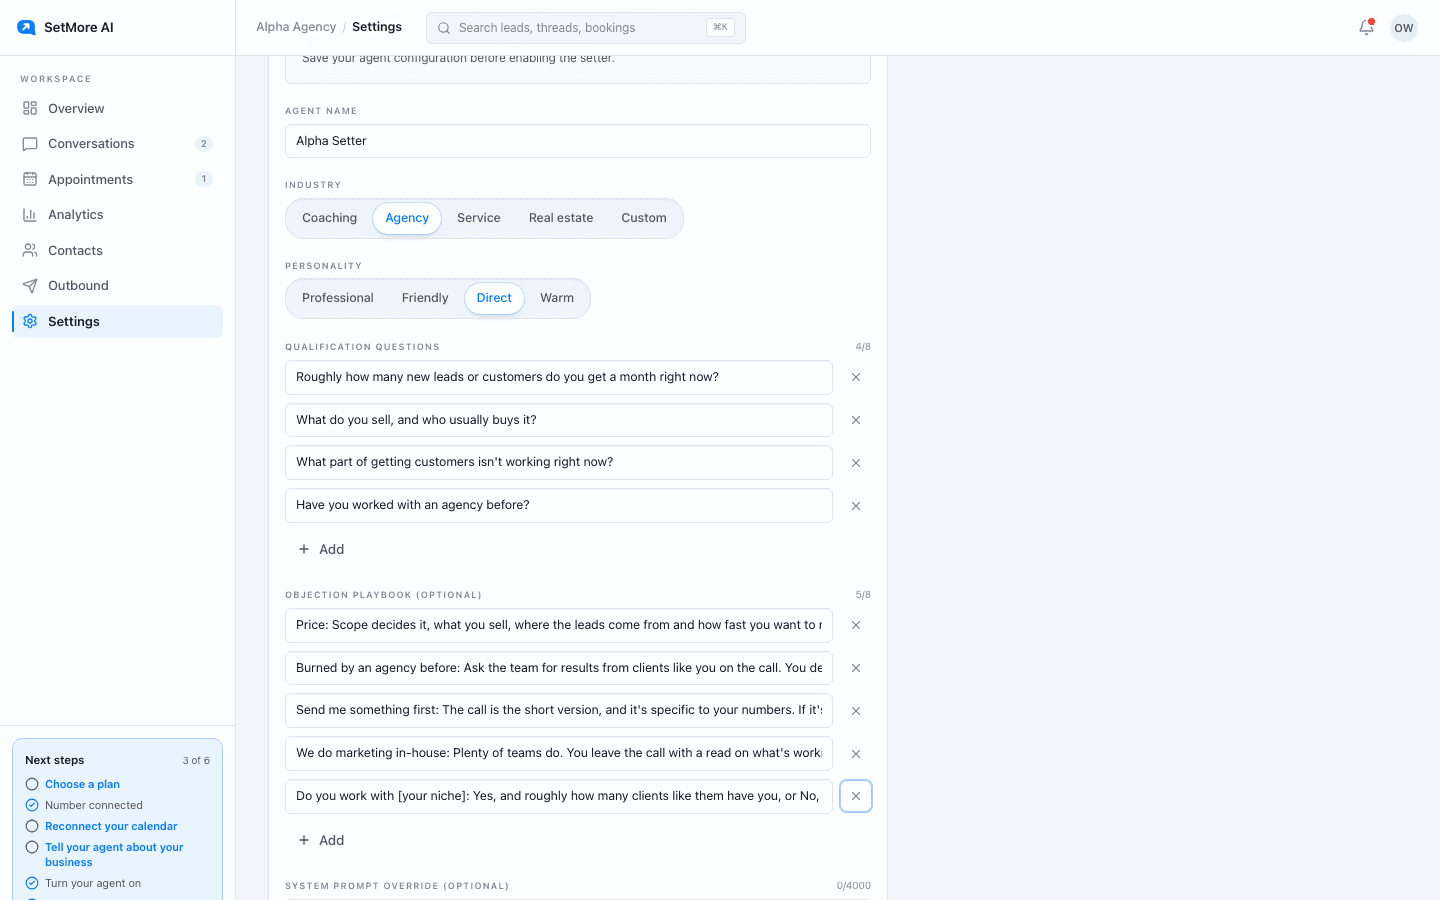Select the Service industry option
Screen dimensions: 1440x900
(x=479, y=218)
